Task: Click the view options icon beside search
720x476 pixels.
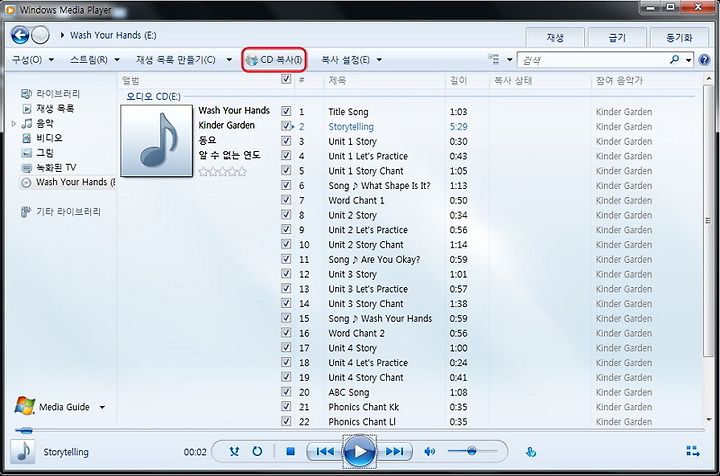Action: coord(494,59)
